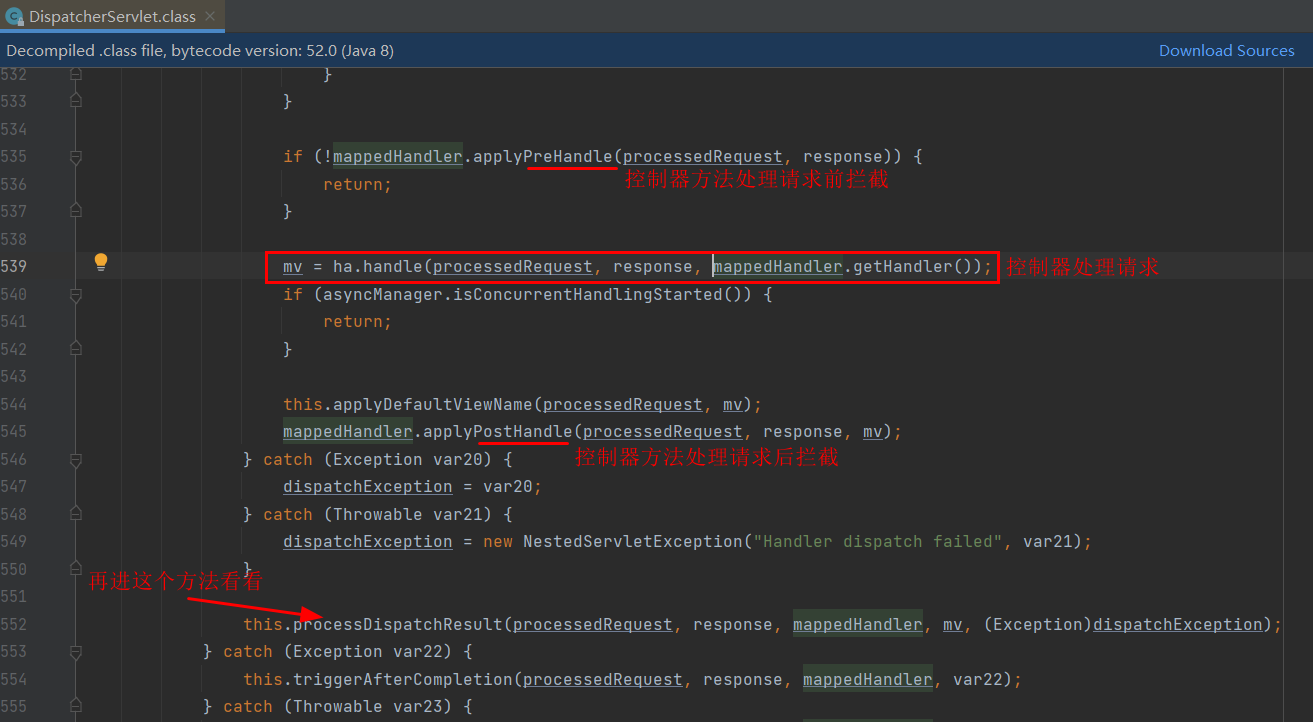Select the DispatcherServlet.class editor tab
Viewport: 1313px width, 722px height.
click(x=112, y=16)
